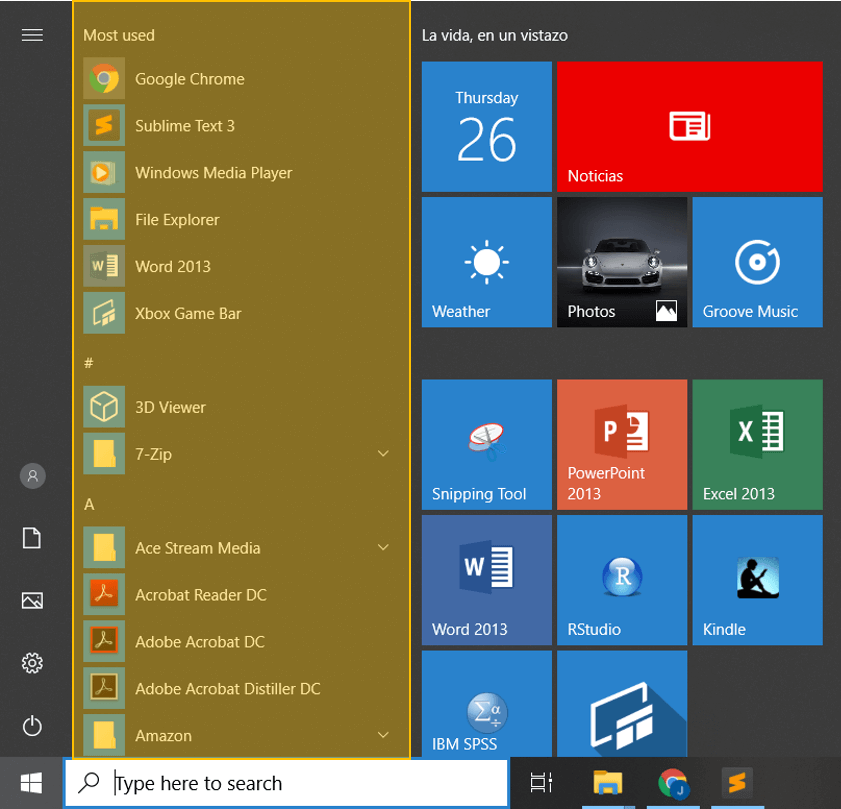Launch 3D Viewer from the app list
Viewport: 841px width, 809px height.
click(x=241, y=407)
